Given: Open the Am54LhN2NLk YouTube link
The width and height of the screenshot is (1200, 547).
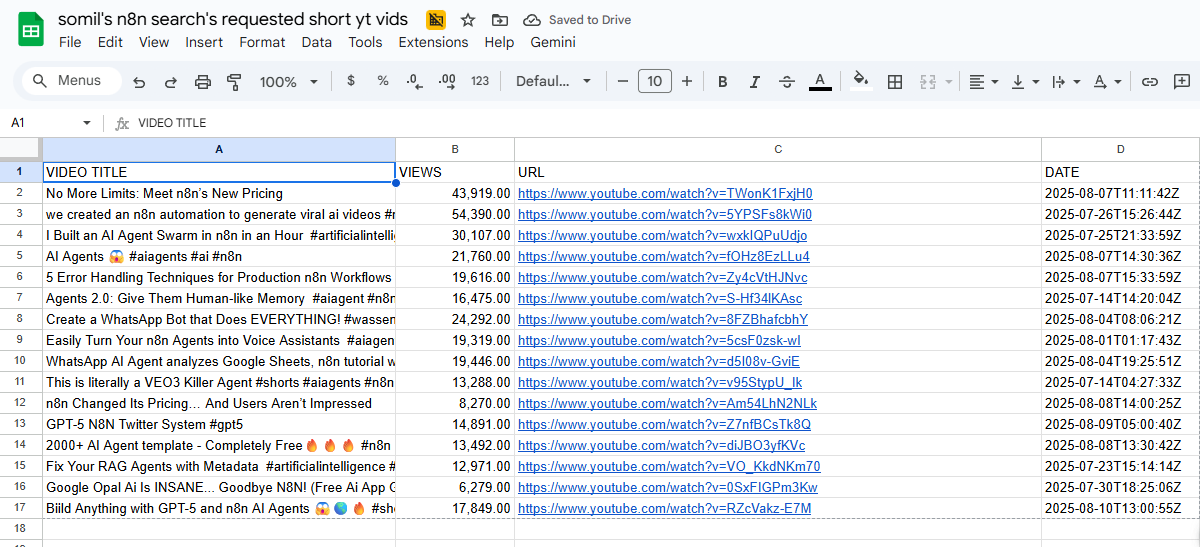Looking at the screenshot, I should 667,404.
